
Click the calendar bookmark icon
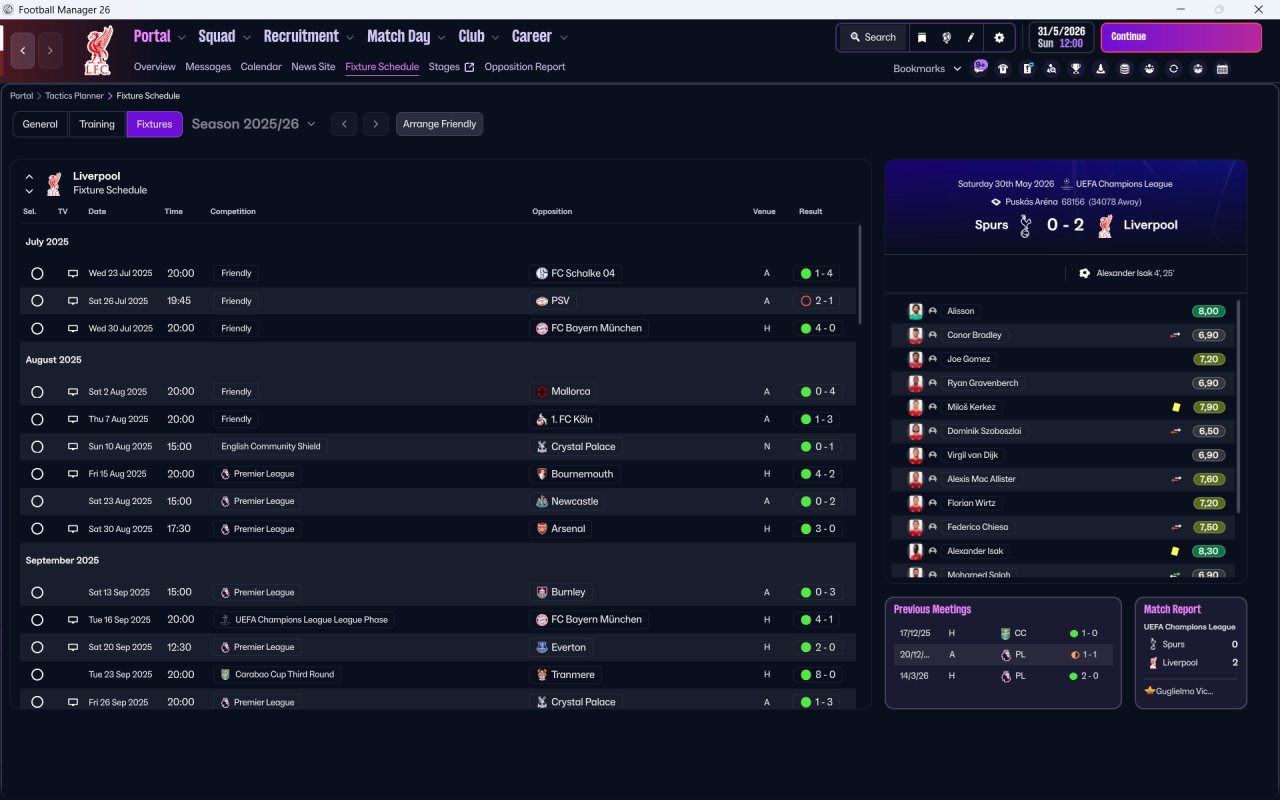1222,69
